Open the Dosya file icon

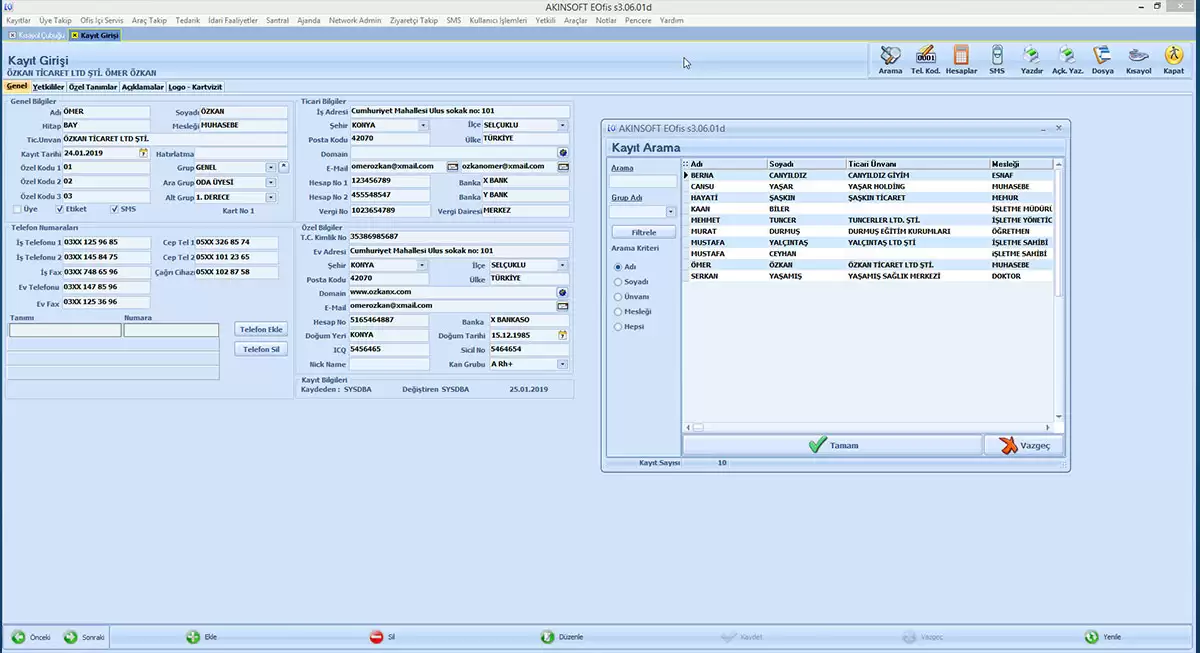[x=1102, y=58]
